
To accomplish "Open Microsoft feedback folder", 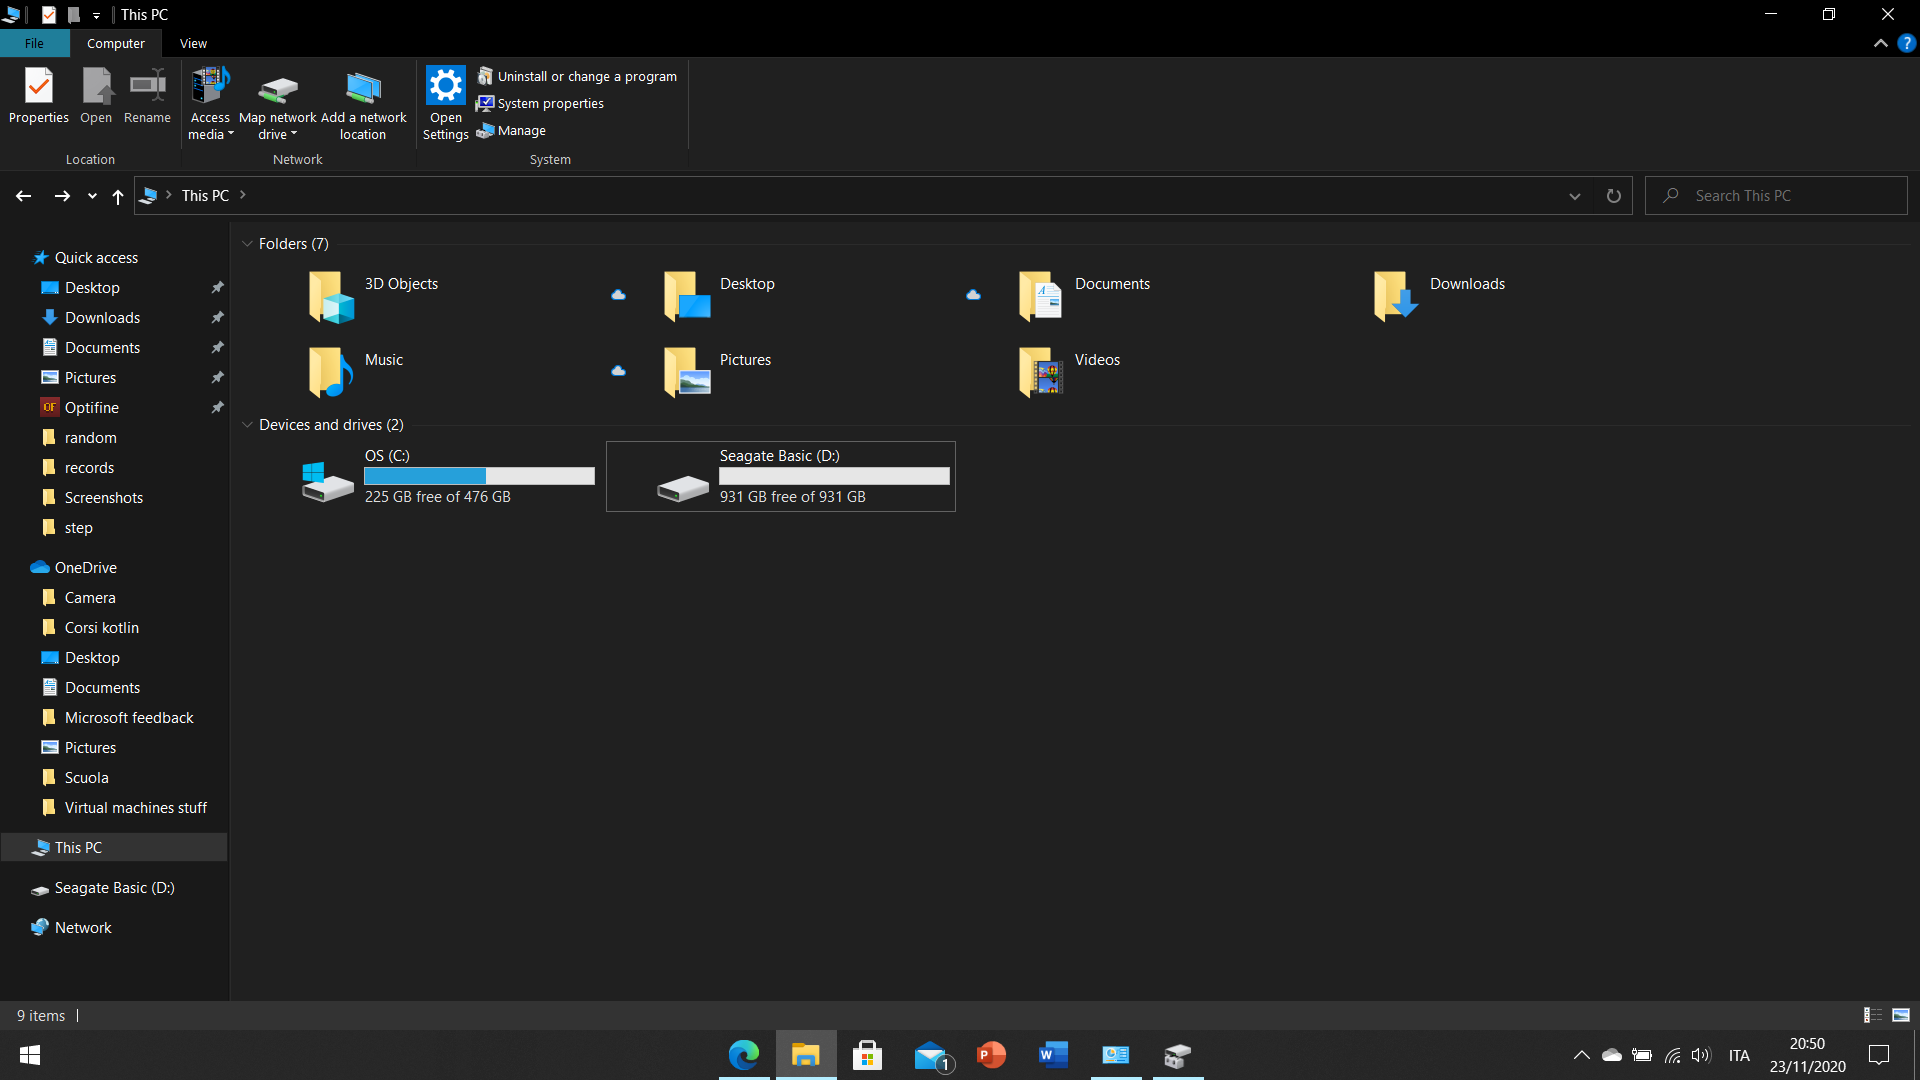I will [x=128, y=718].
